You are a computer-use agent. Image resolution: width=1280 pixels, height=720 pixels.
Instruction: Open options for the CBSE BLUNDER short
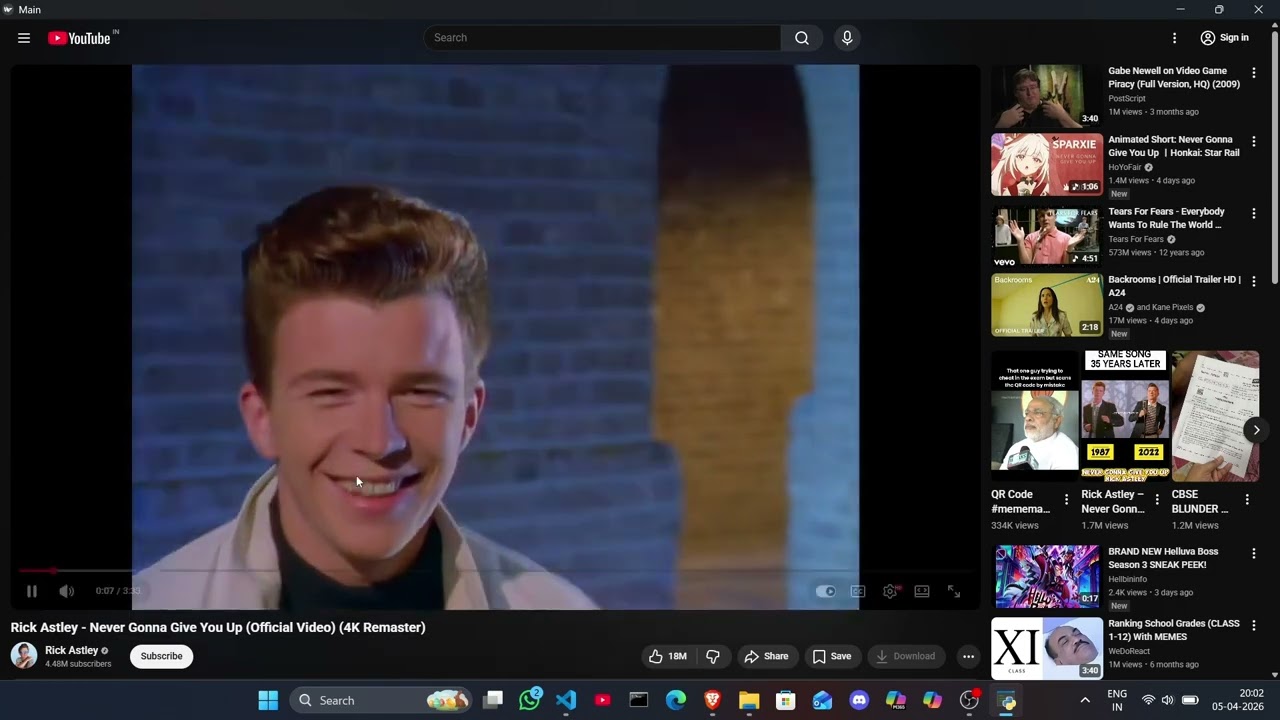[1247, 499]
